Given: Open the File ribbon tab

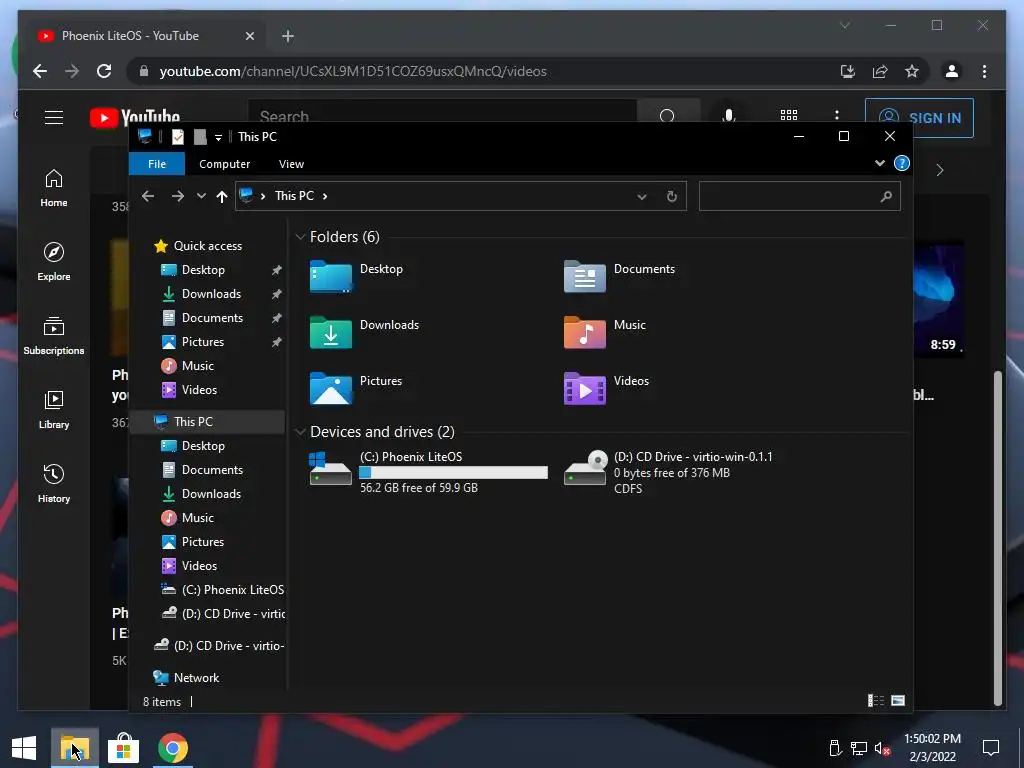Looking at the screenshot, I should tap(157, 164).
